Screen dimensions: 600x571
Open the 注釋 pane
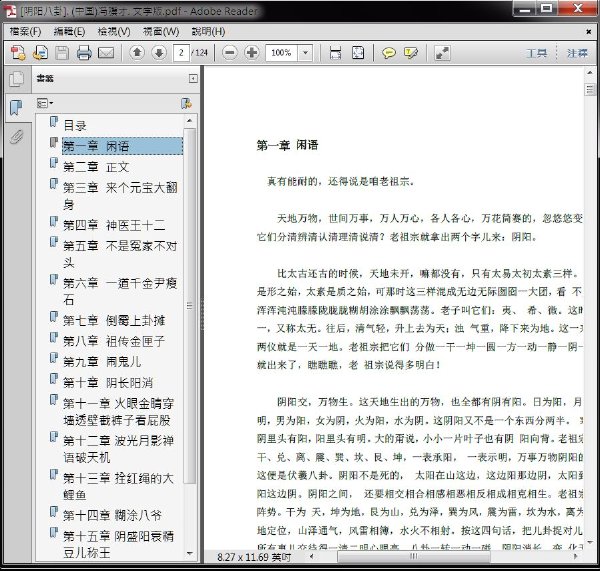pyautogui.click(x=577, y=53)
